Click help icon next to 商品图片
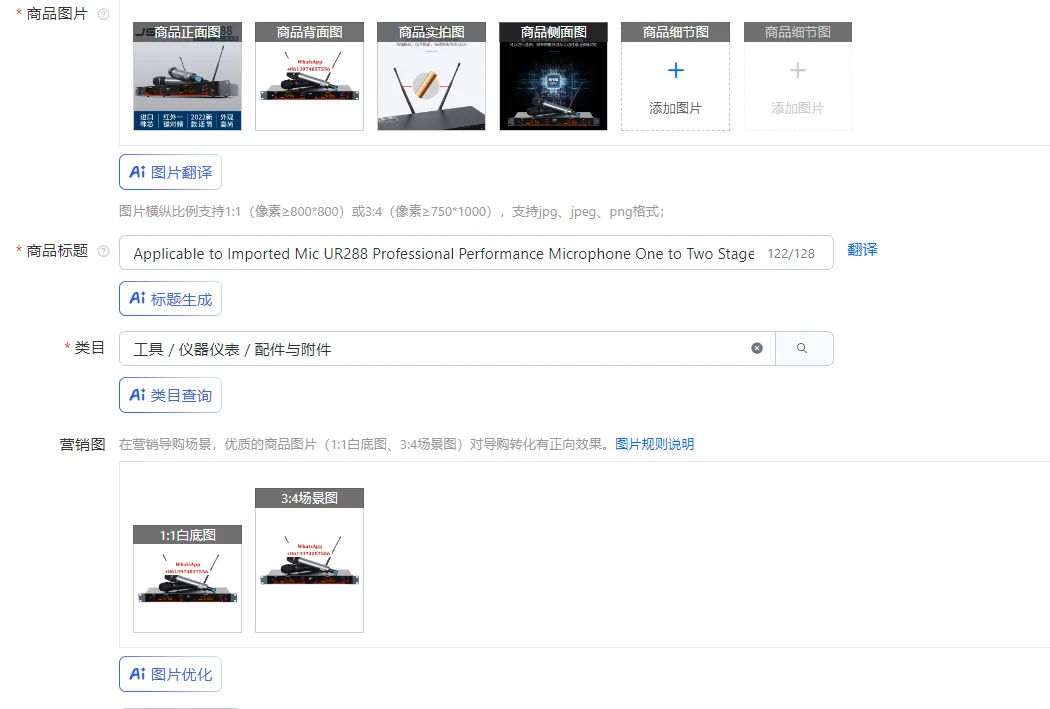The image size is (1050, 709). (104, 14)
